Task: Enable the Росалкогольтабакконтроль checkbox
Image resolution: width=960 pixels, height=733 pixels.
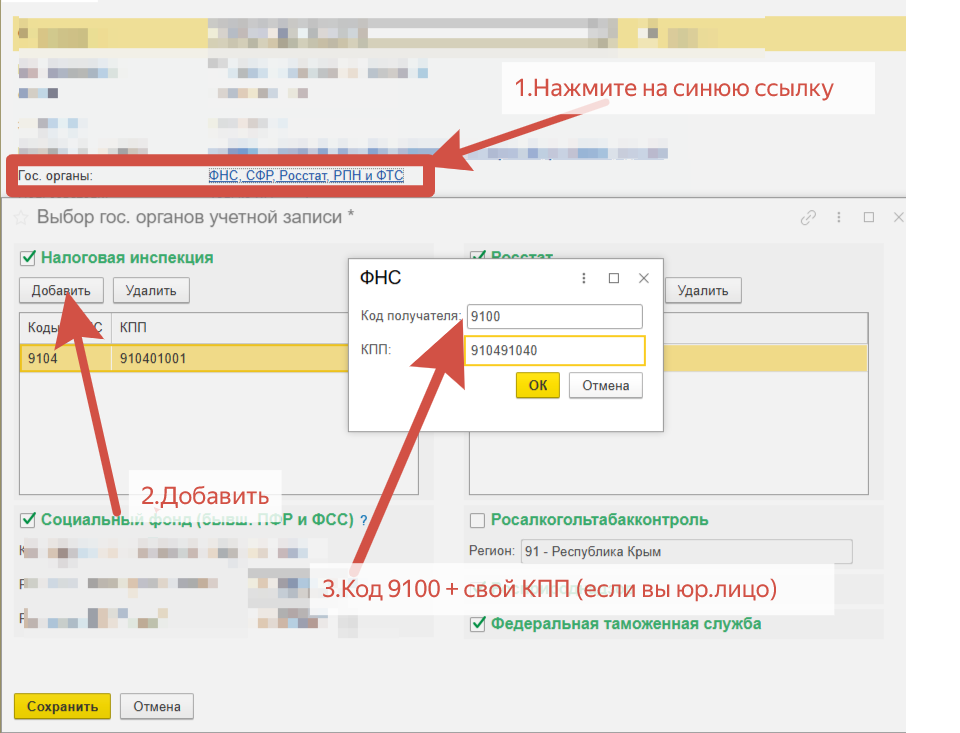Action: (478, 520)
